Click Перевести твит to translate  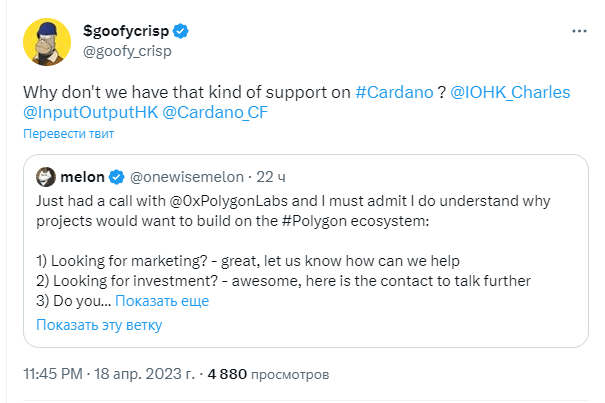tap(68, 134)
